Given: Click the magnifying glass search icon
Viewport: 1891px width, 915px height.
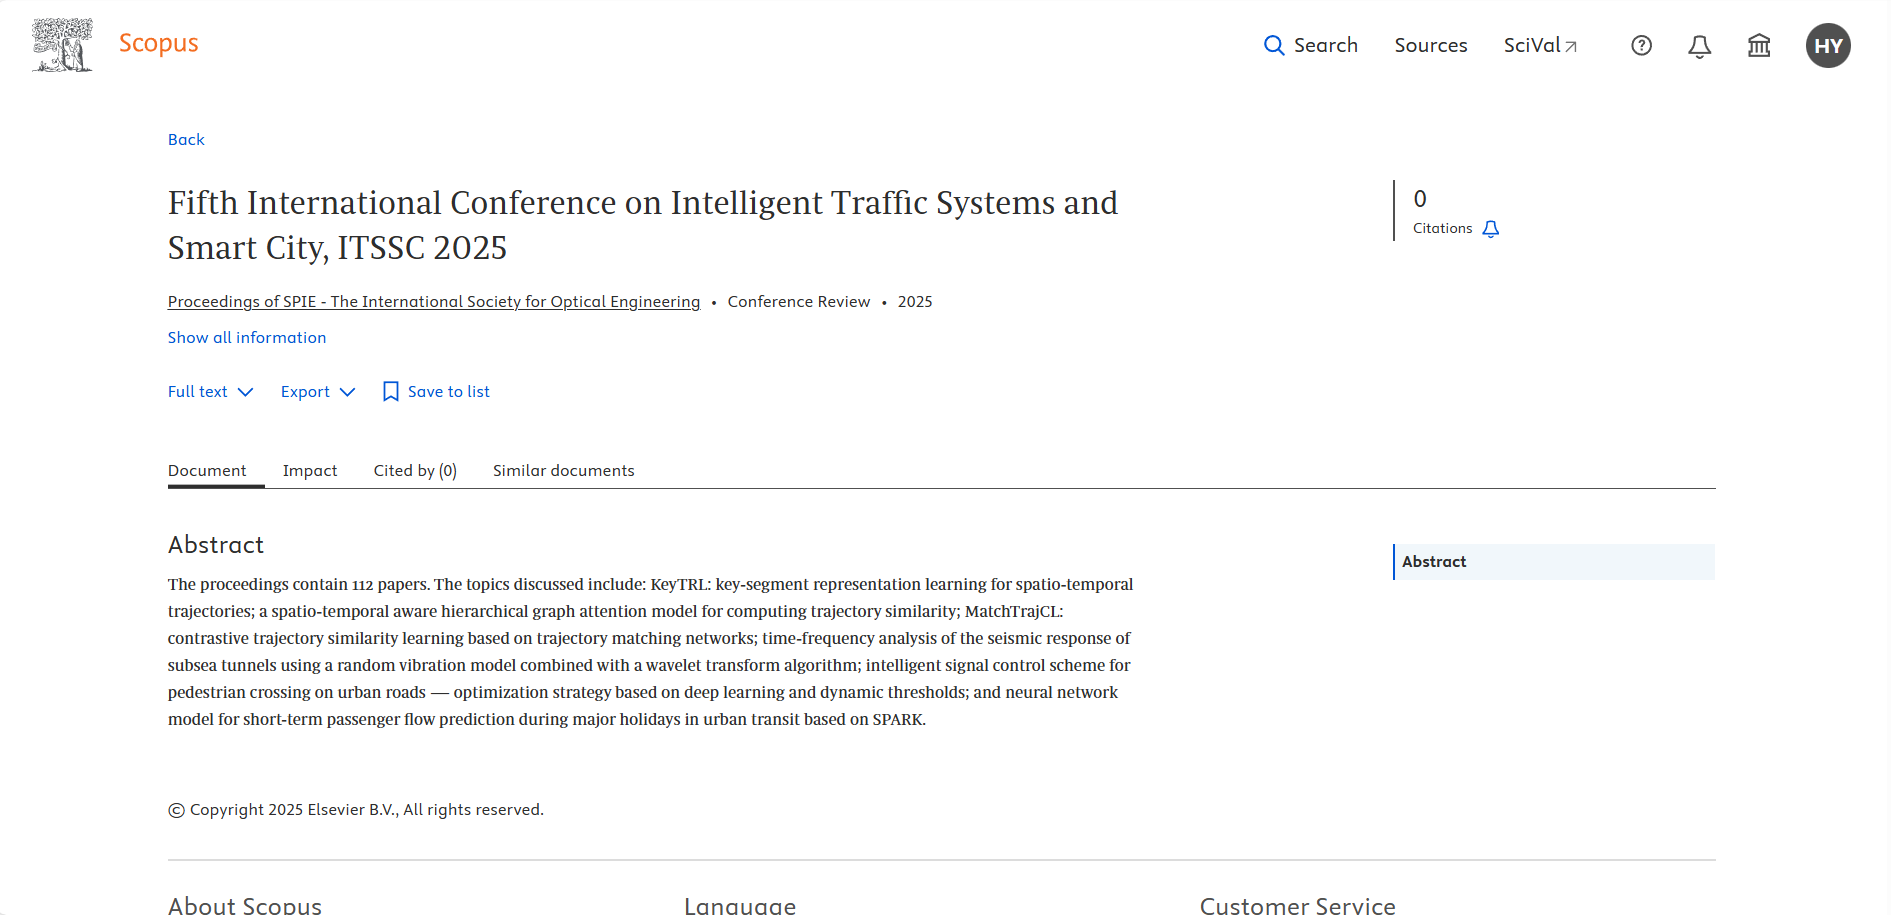Looking at the screenshot, I should pyautogui.click(x=1273, y=45).
